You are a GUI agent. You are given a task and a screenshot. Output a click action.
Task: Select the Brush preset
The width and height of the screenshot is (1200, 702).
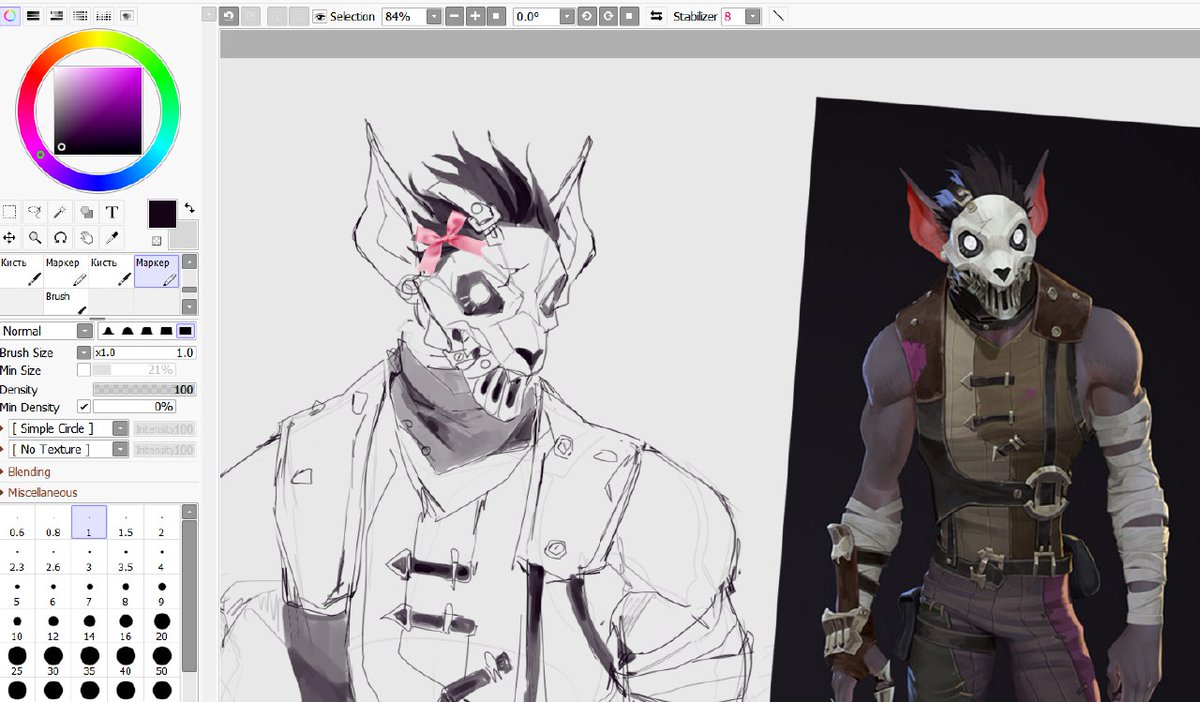pos(66,302)
